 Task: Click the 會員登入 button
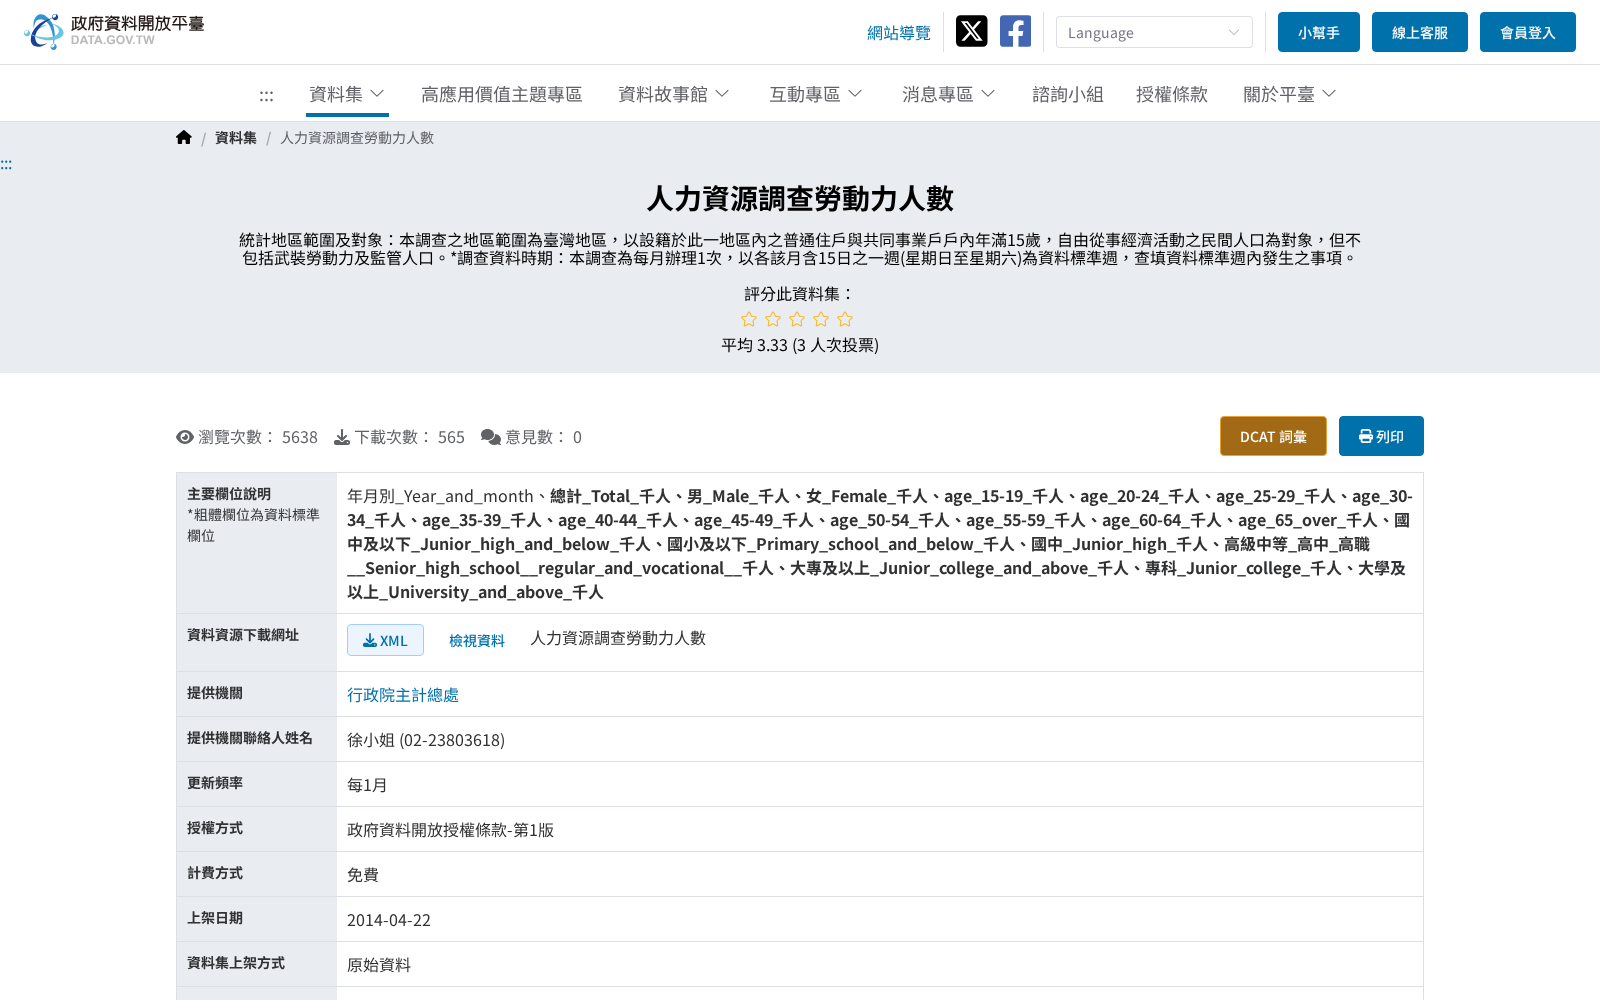1528,32
